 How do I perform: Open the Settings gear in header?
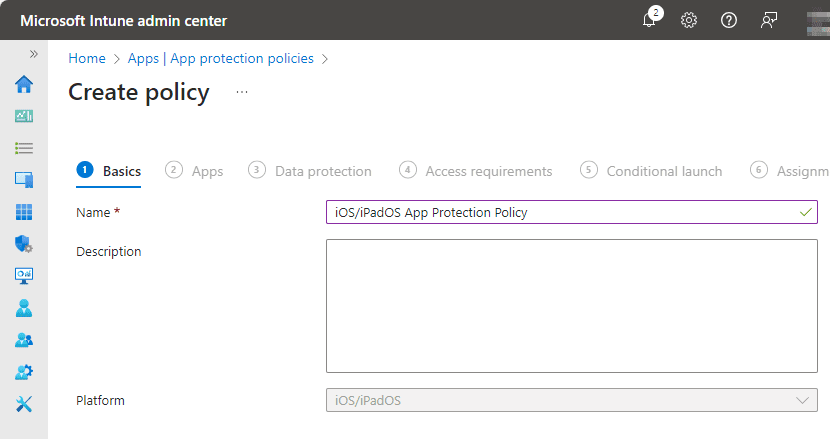[x=689, y=20]
